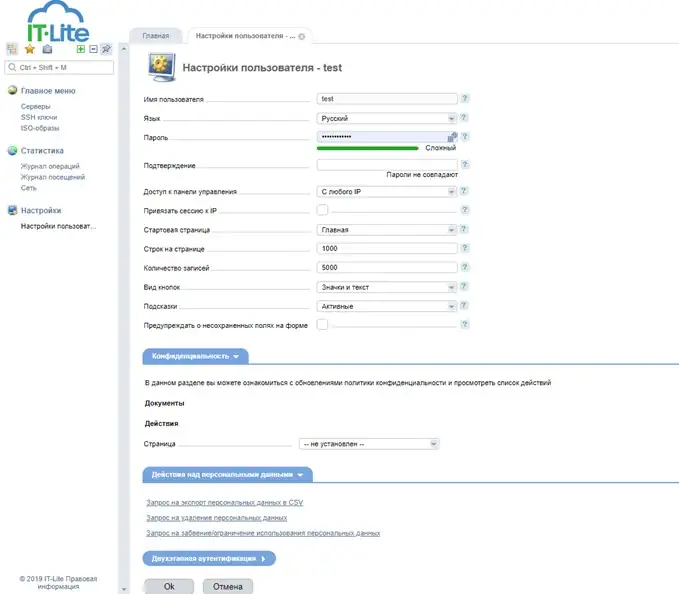Enable Привязать сессию к IP checkbox
The width and height of the screenshot is (679, 594).
323,211
